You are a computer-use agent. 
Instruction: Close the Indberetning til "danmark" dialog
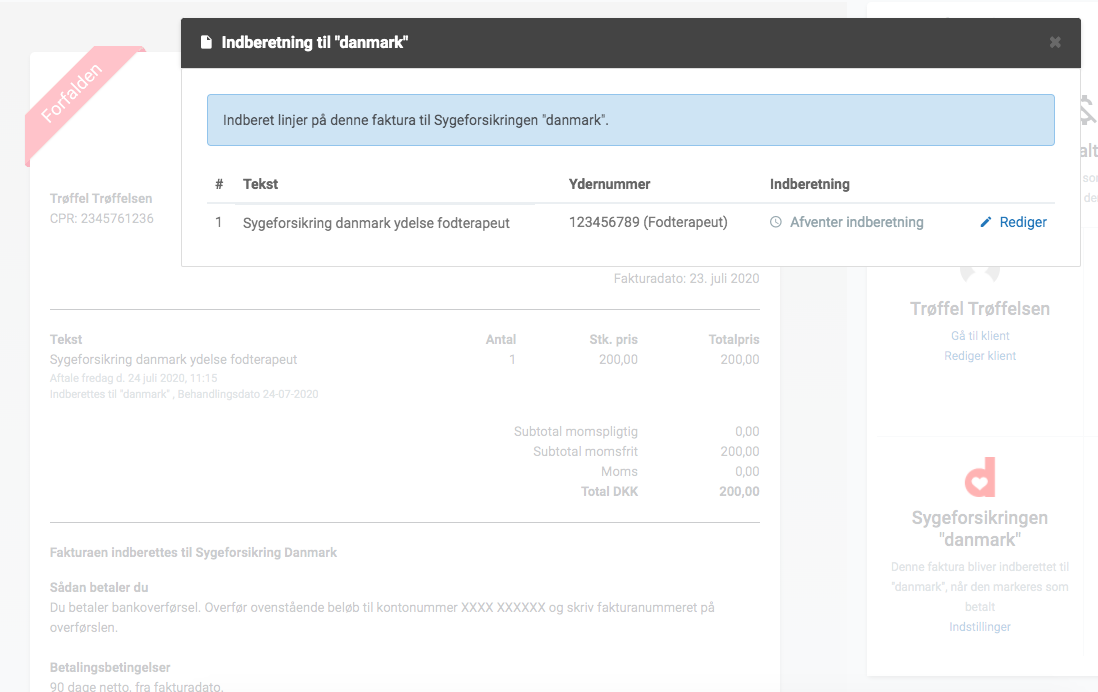[x=1055, y=42]
